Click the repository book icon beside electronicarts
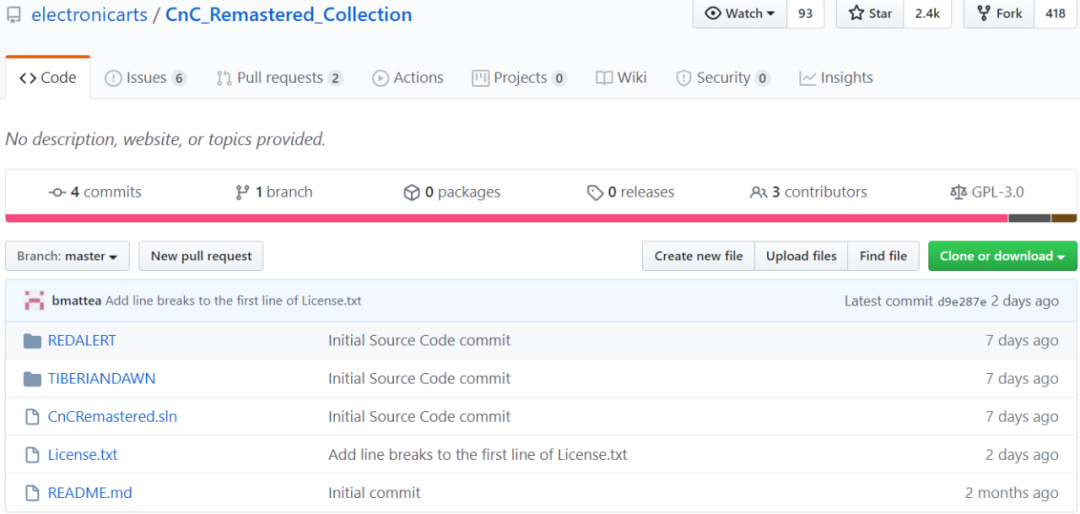 tap(14, 15)
